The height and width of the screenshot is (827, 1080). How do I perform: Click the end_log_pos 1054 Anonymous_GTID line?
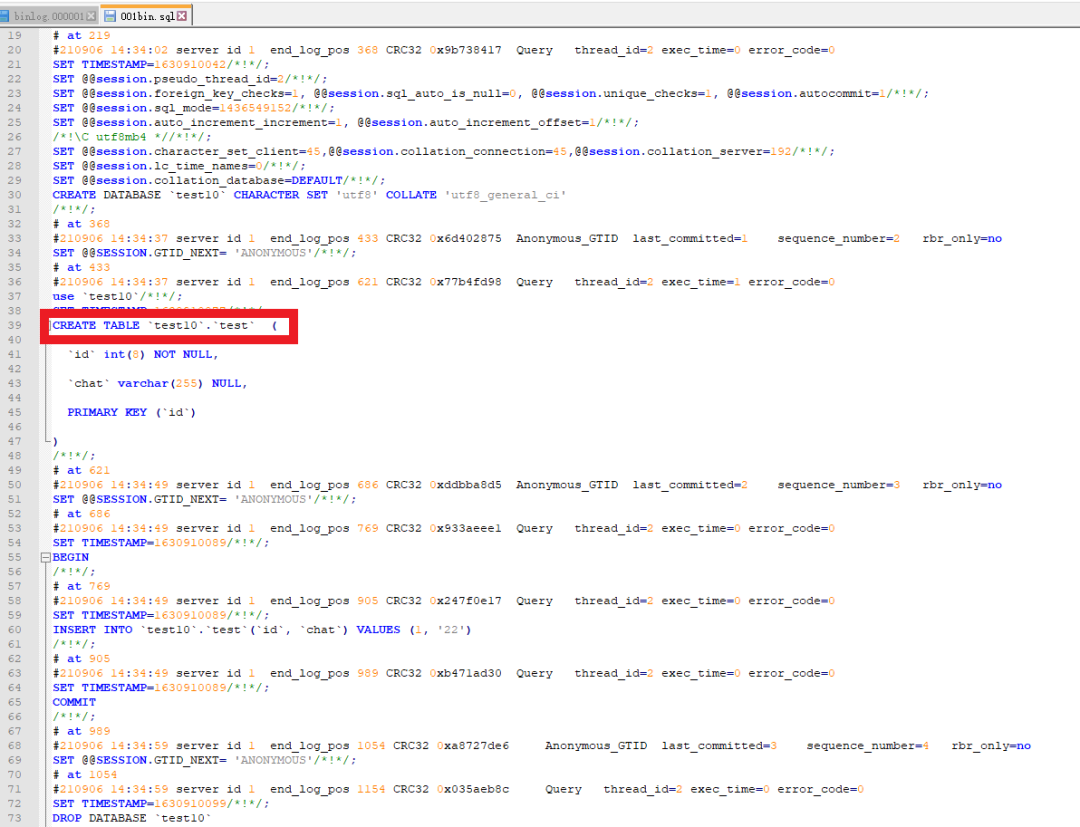(541, 745)
